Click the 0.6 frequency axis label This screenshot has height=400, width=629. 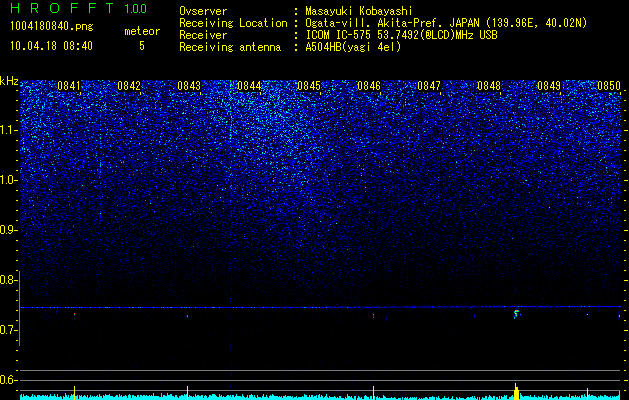point(9,380)
